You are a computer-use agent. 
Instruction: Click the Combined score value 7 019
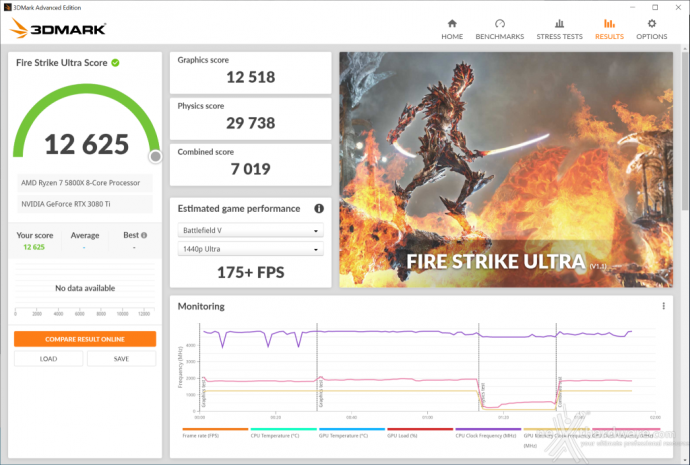250,169
